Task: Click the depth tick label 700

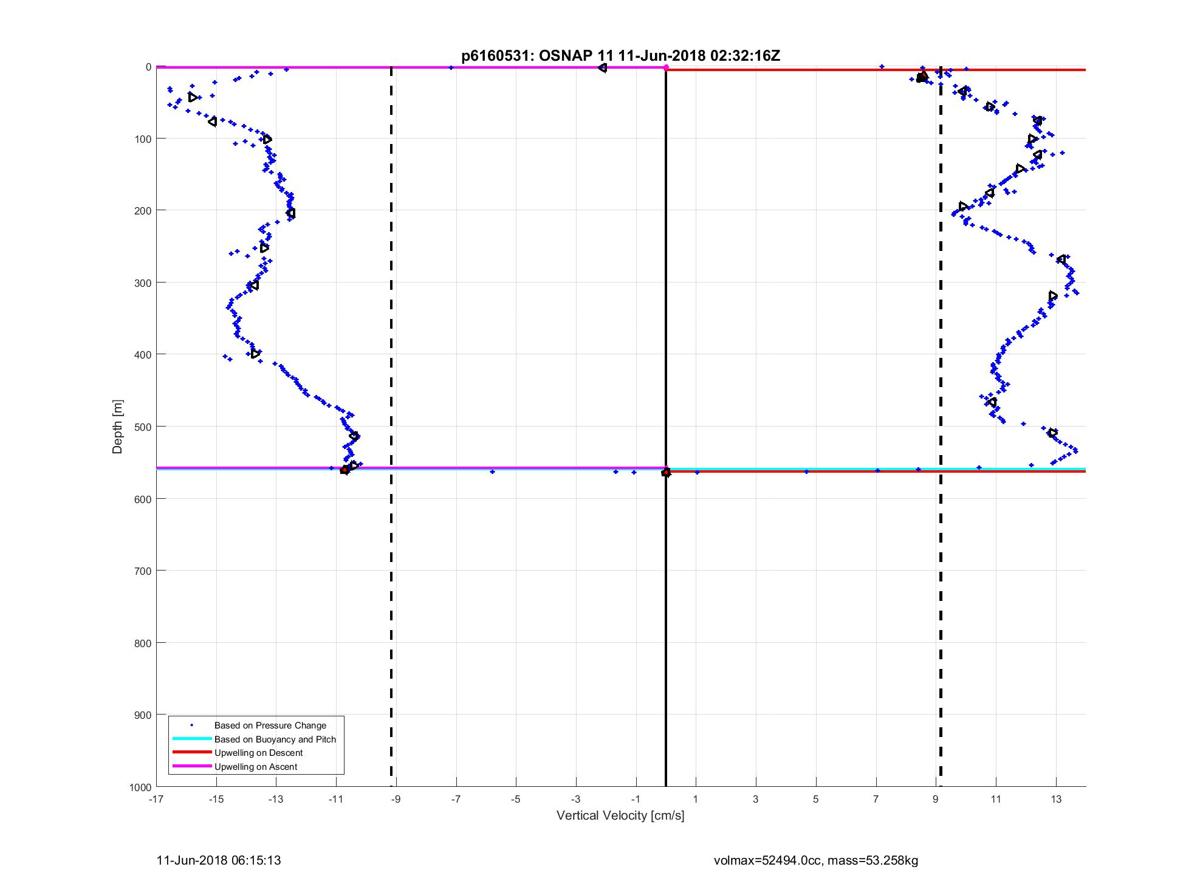Action: click(x=143, y=570)
